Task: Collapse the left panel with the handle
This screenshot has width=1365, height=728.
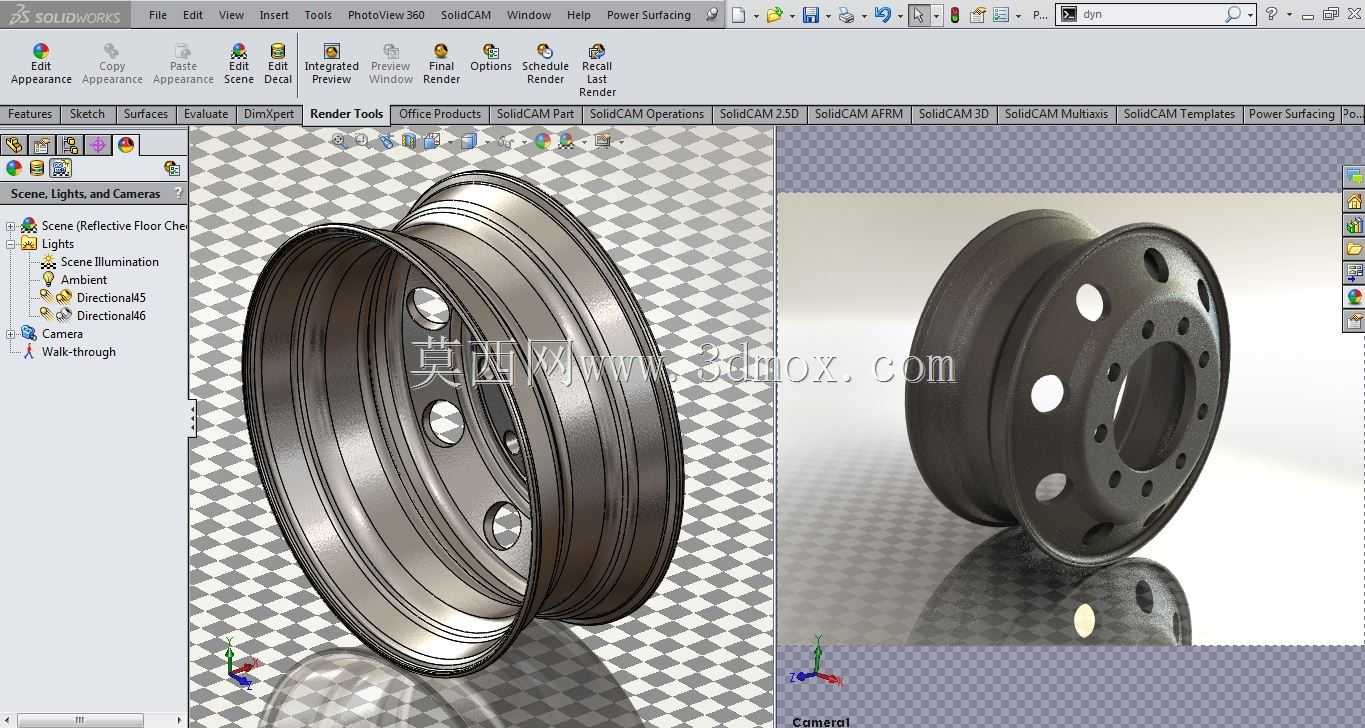Action: [x=192, y=418]
